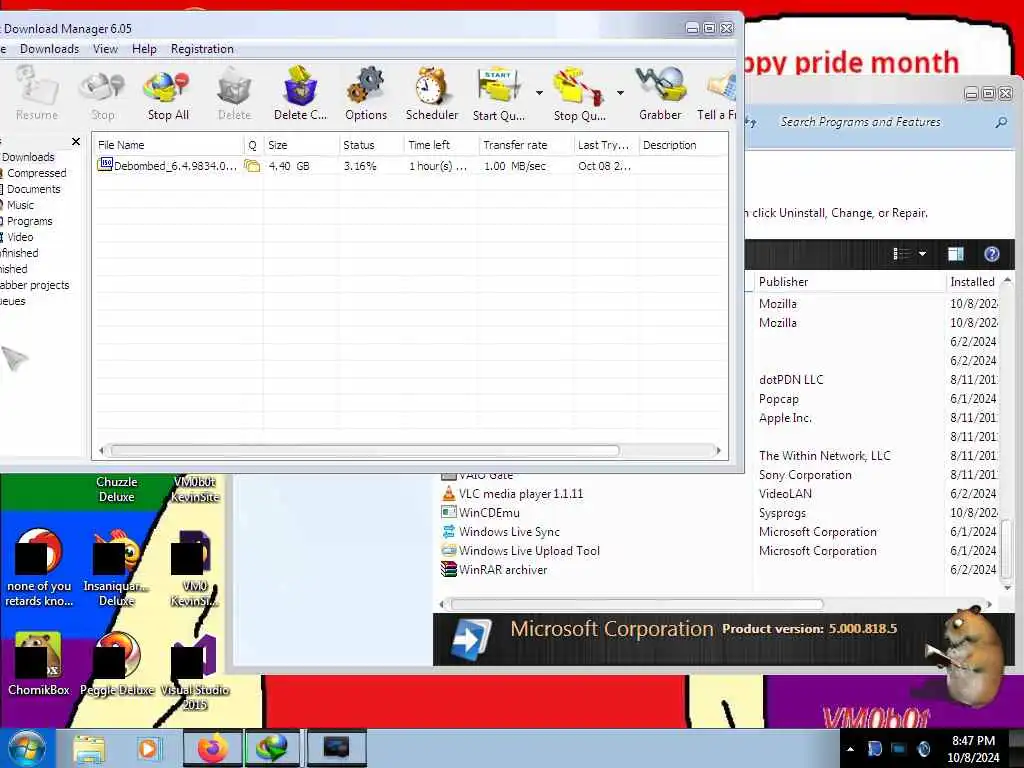Expand the Start Queue dropdown arrow
The image size is (1024, 768).
539,93
